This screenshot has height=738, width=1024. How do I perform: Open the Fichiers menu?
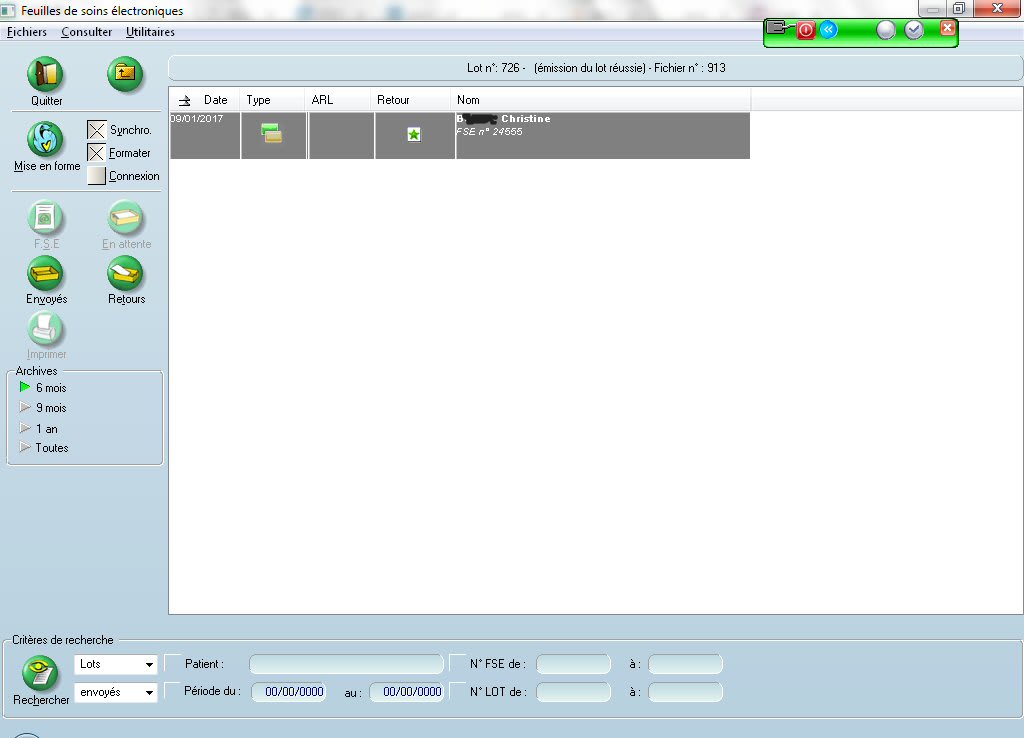tap(27, 32)
